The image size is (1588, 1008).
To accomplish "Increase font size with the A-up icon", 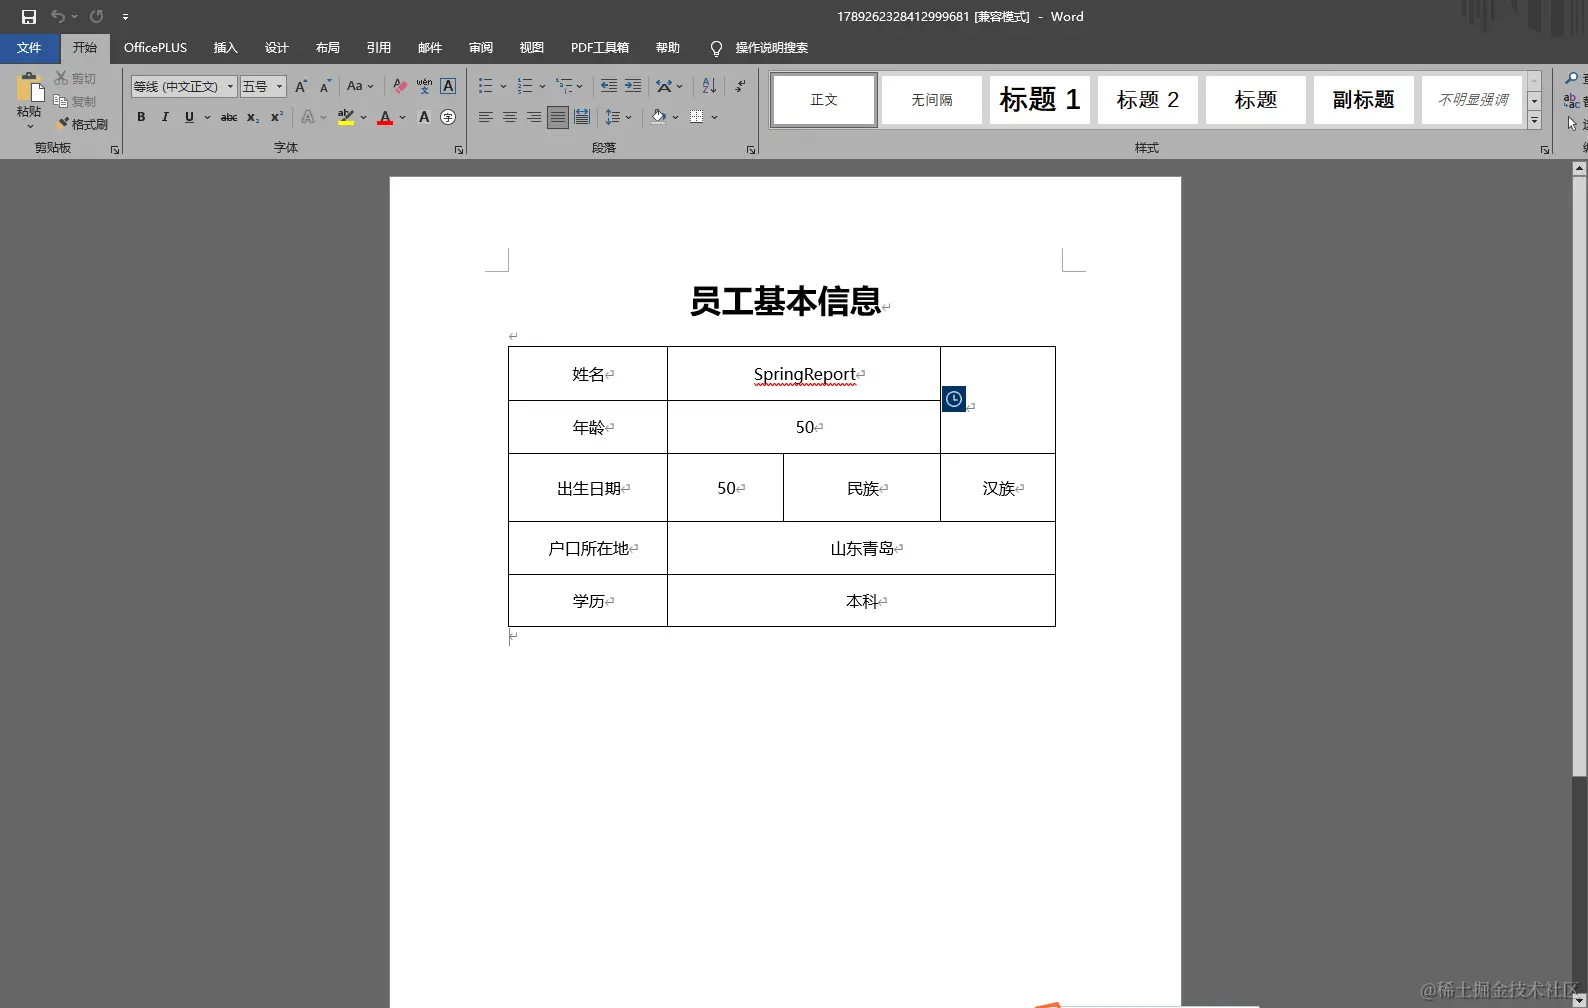I will (x=301, y=86).
